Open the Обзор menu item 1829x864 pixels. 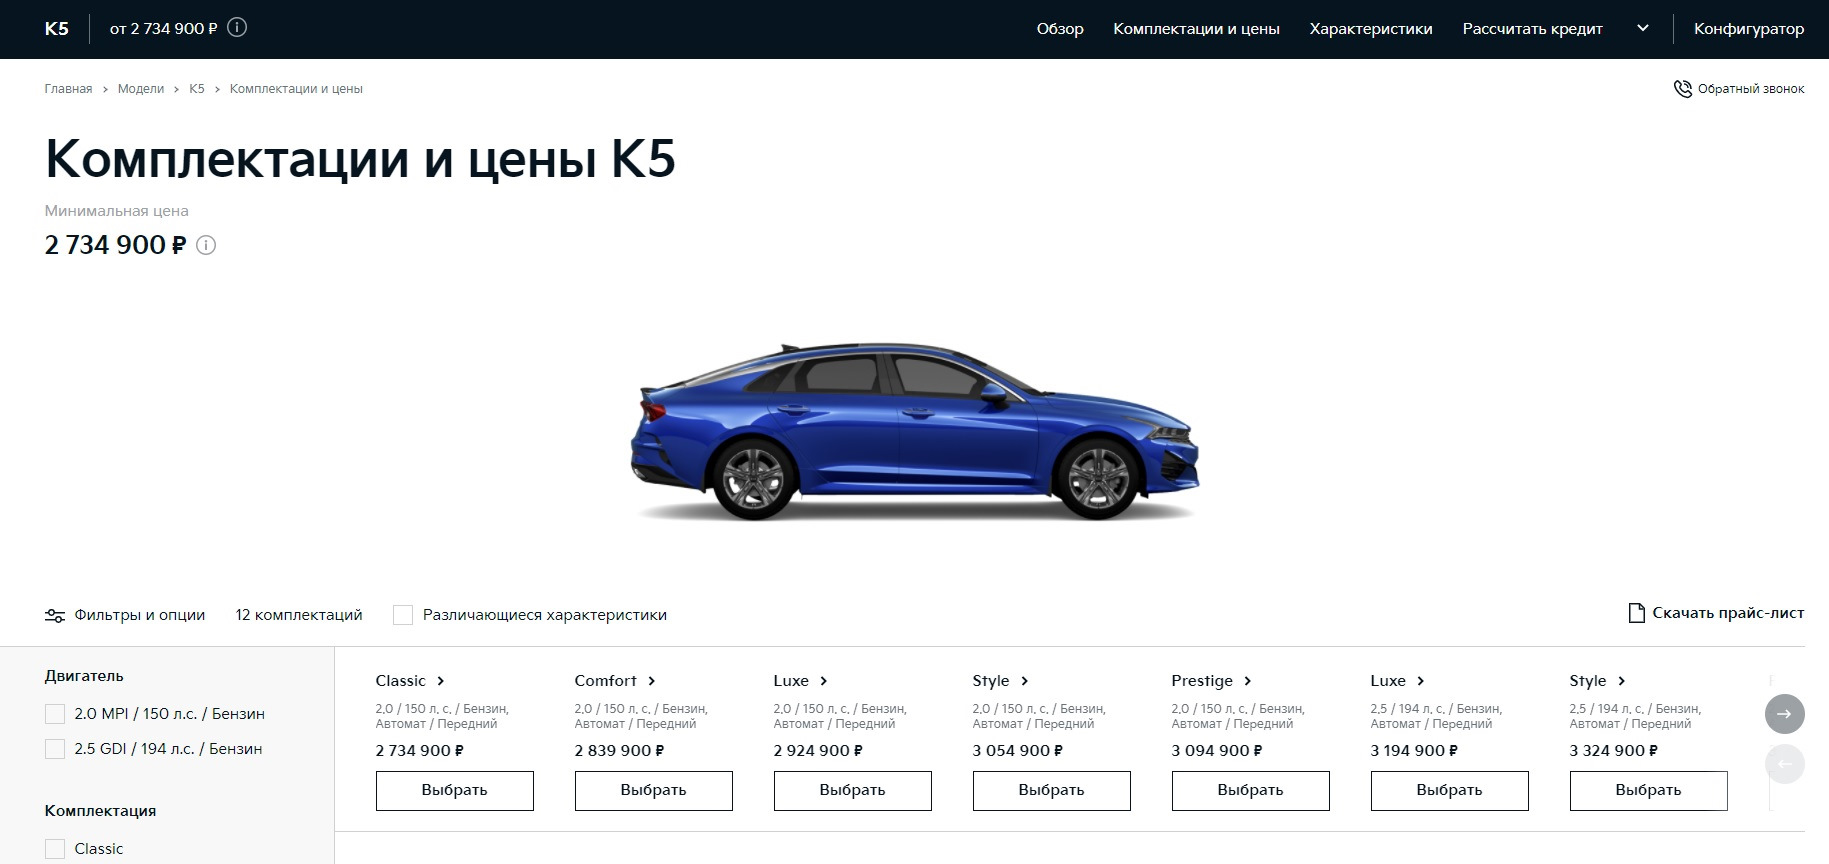[1060, 29]
